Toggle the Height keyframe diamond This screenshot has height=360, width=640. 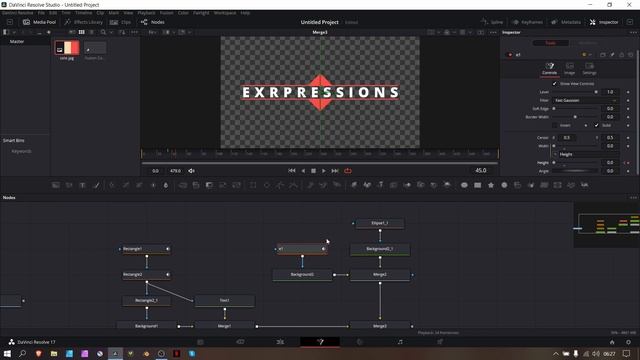pos(628,162)
